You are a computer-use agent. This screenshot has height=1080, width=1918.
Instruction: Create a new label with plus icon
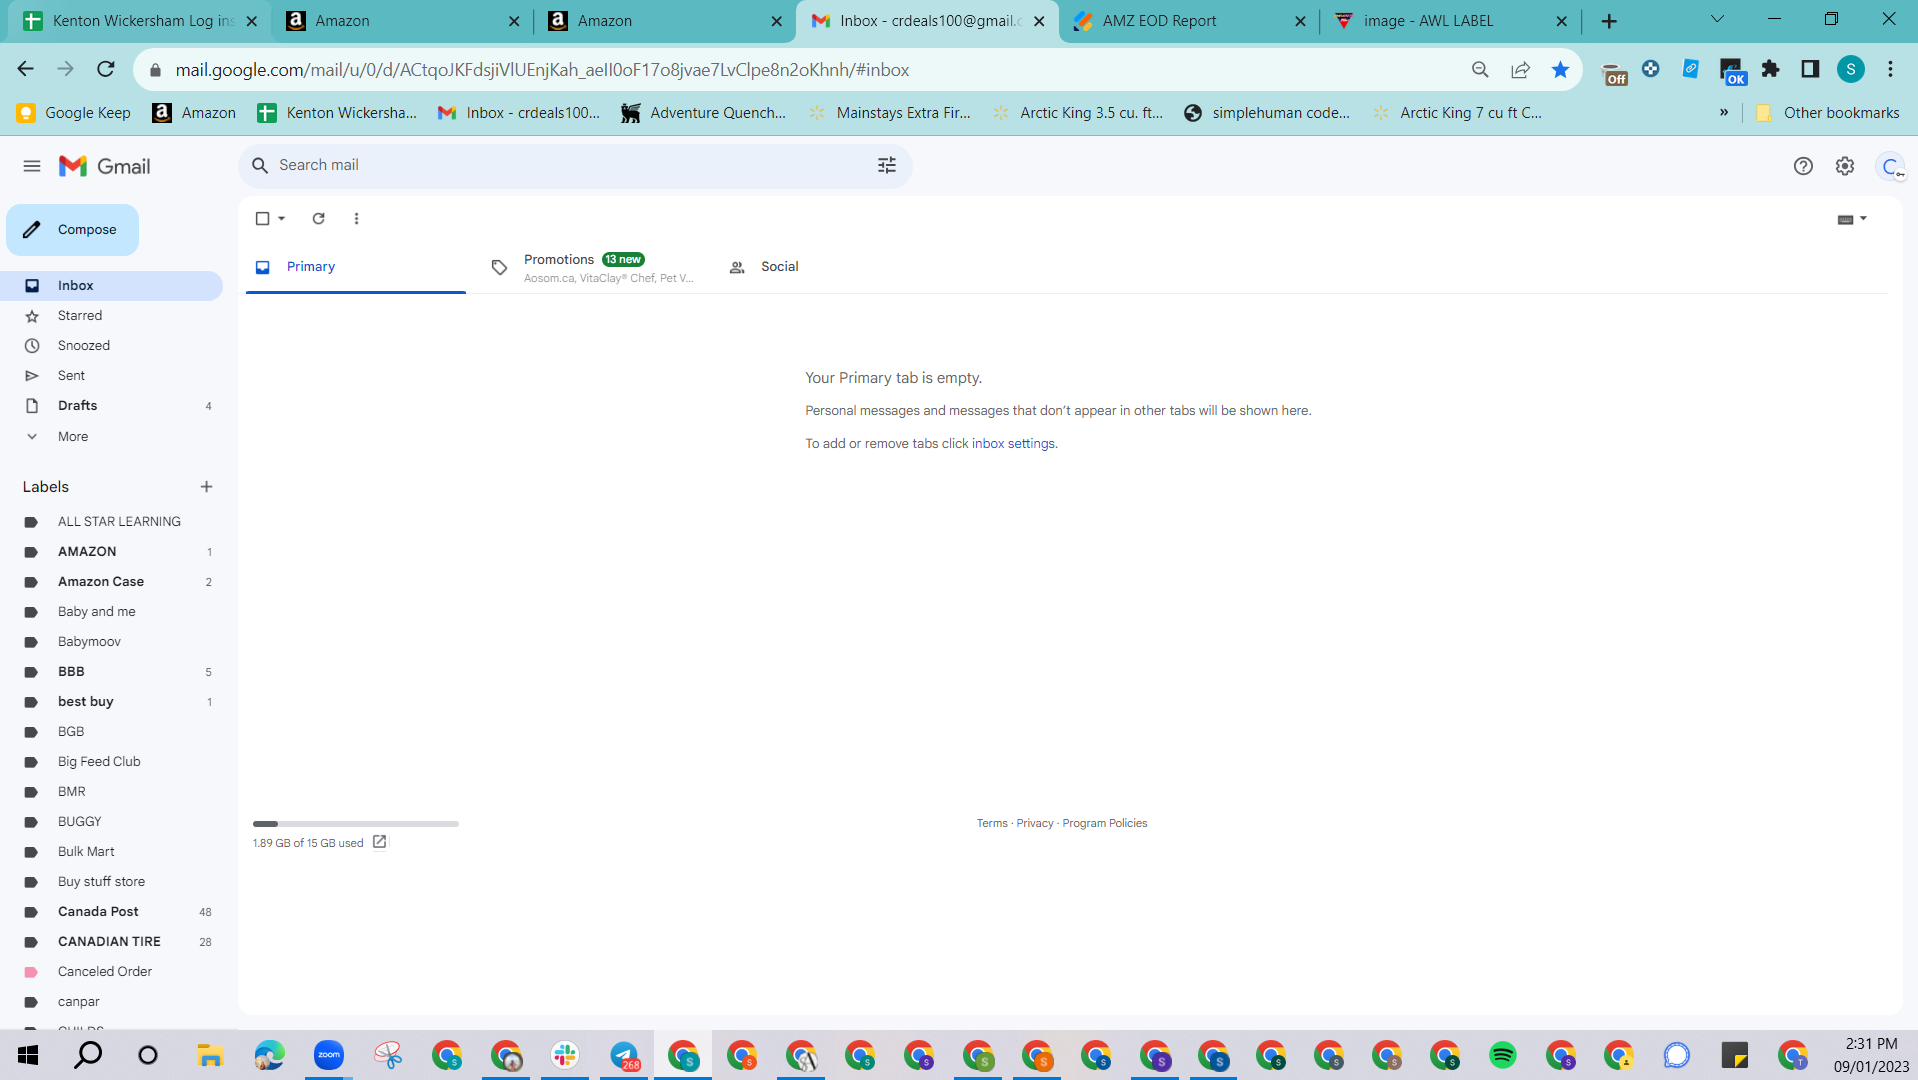207,487
